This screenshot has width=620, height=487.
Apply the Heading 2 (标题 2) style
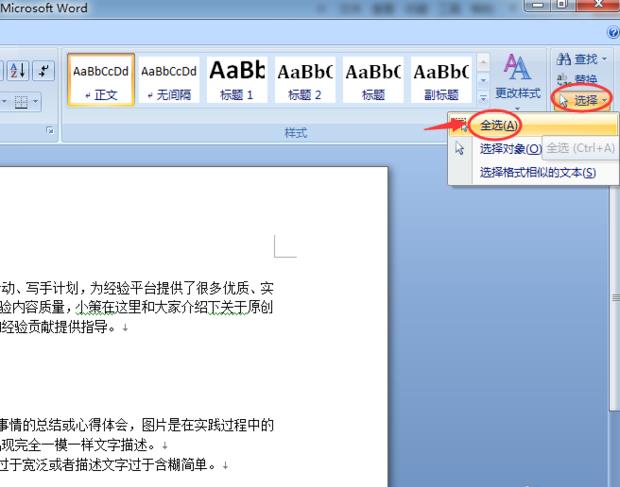point(305,80)
